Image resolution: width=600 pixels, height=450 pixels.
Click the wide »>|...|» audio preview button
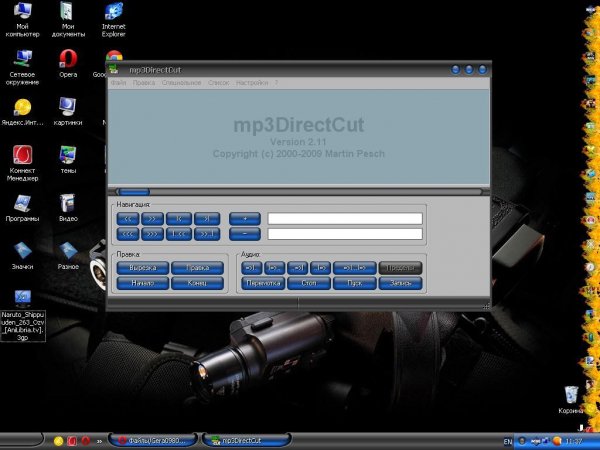(x=355, y=268)
